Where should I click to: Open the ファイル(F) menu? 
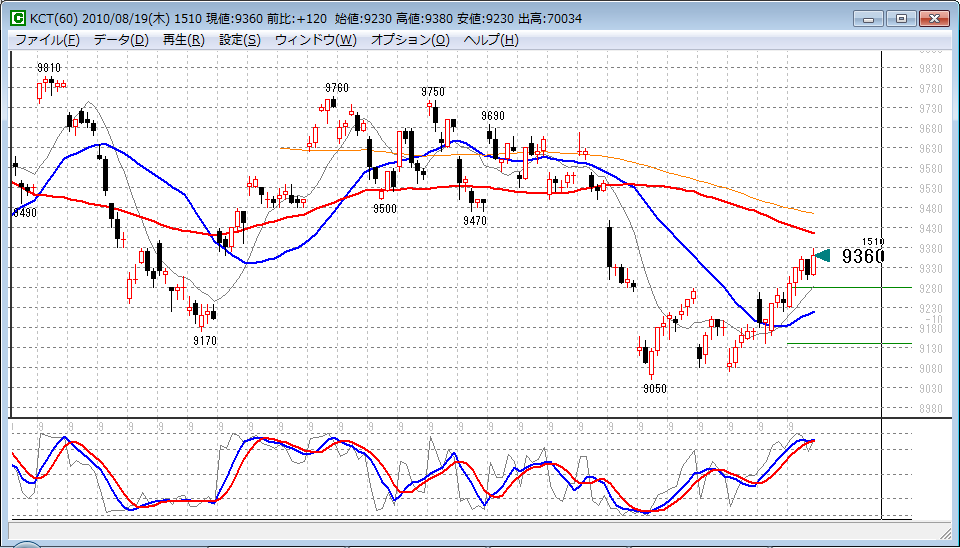click(47, 40)
